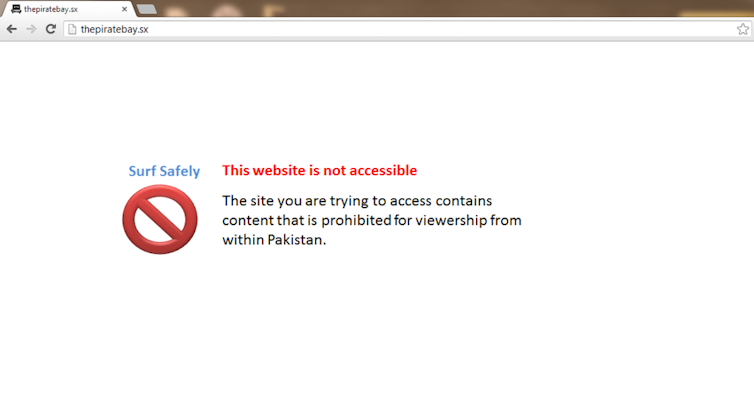Reload the blocked page
The height and width of the screenshot is (415, 754).
[x=50, y=29]
